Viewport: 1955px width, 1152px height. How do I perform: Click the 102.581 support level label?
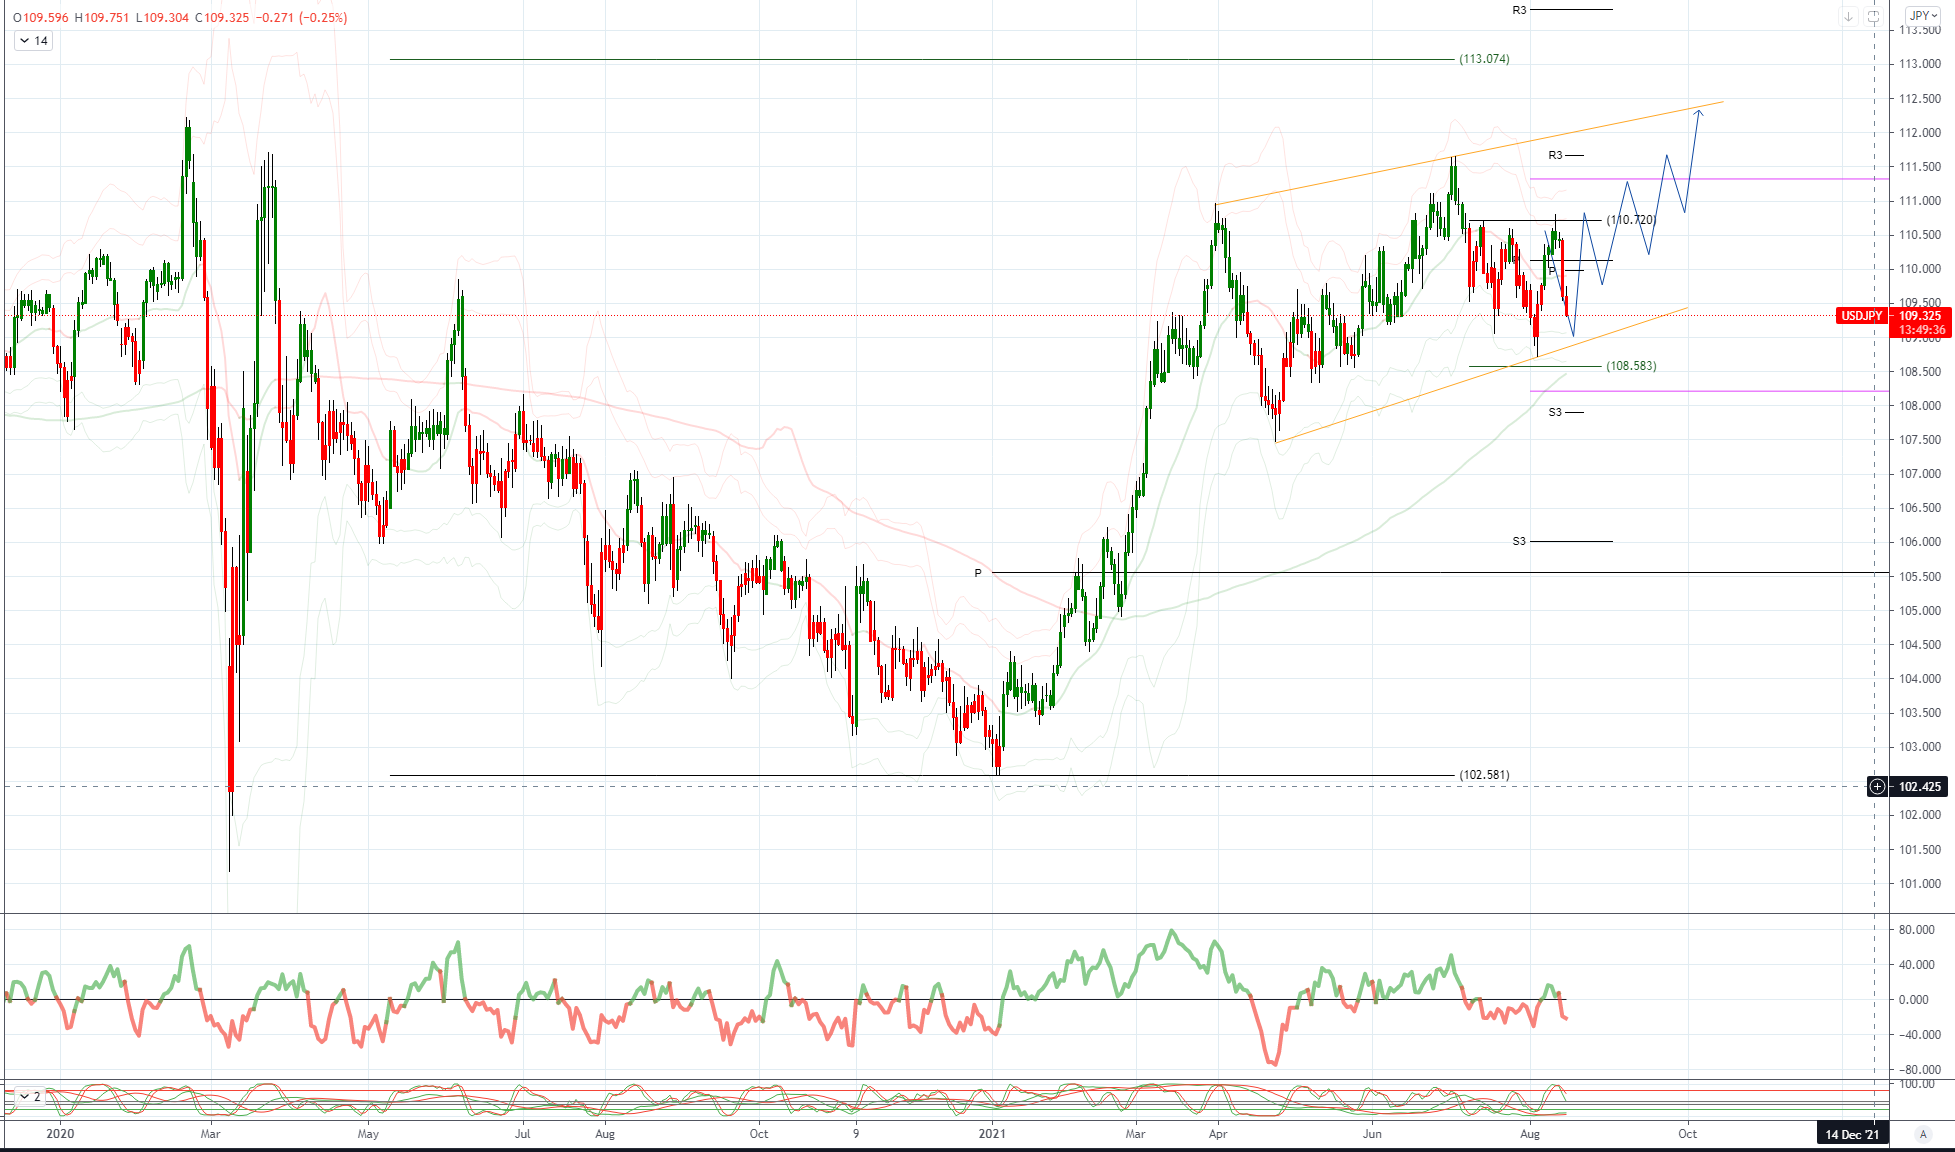click(x=1484, y=775)
